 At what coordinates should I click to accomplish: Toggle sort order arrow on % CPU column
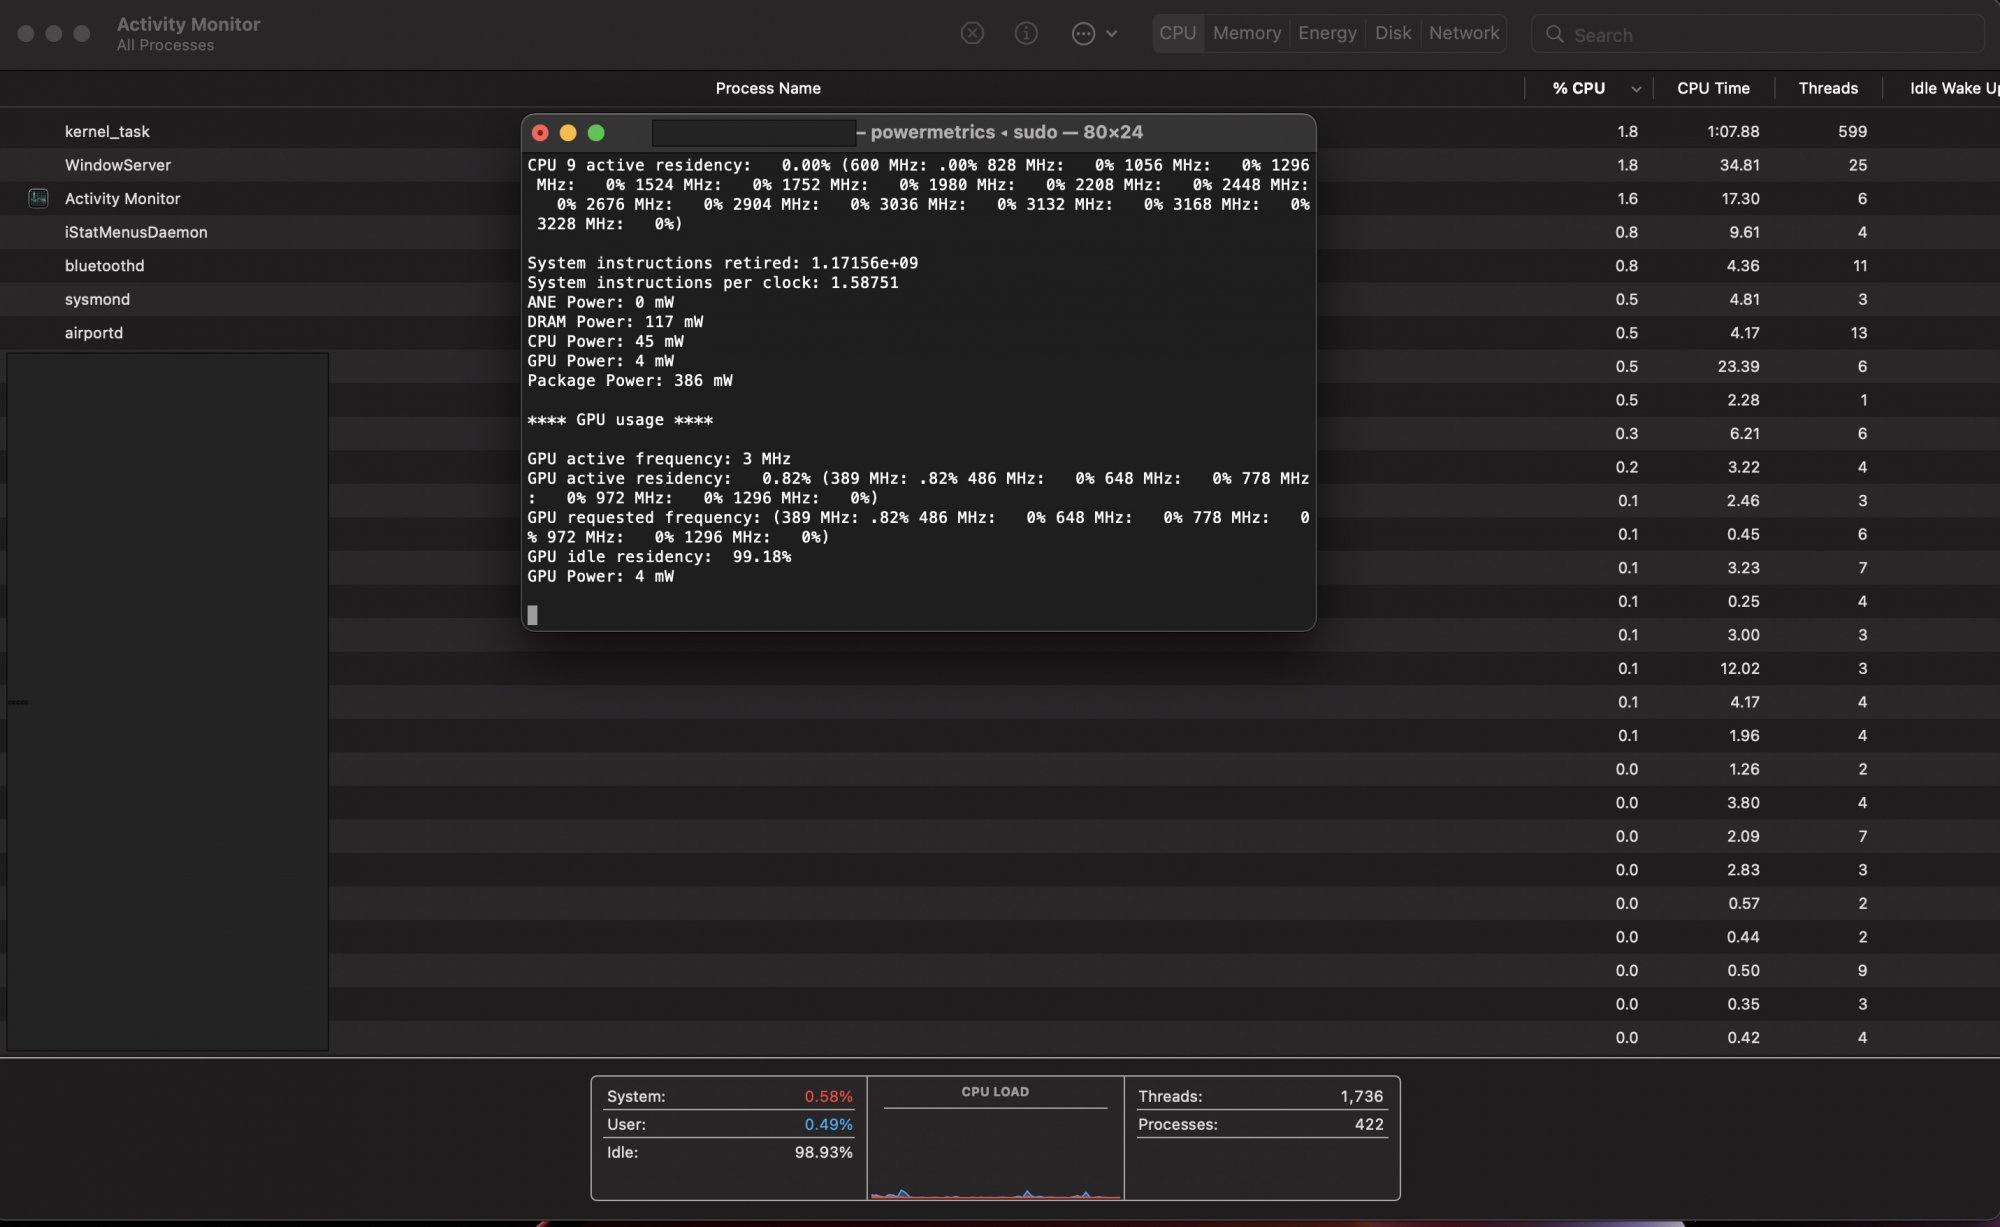[x=1636, y=88]
